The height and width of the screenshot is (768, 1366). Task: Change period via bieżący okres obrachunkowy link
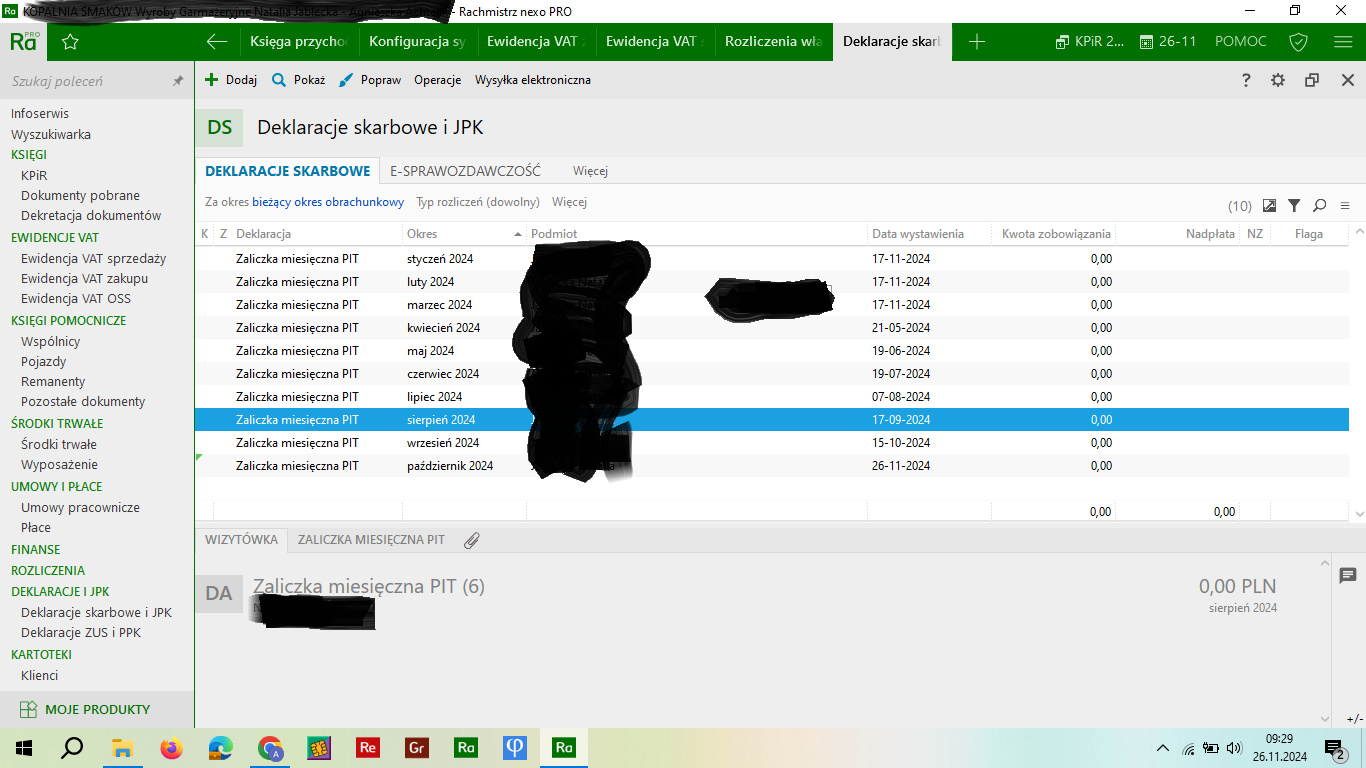pos(328,202)
